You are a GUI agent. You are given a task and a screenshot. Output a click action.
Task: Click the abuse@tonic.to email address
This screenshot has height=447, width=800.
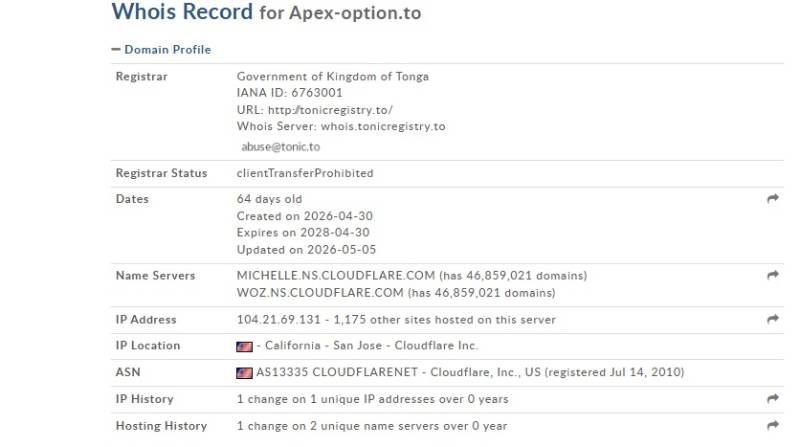[281, 147]
